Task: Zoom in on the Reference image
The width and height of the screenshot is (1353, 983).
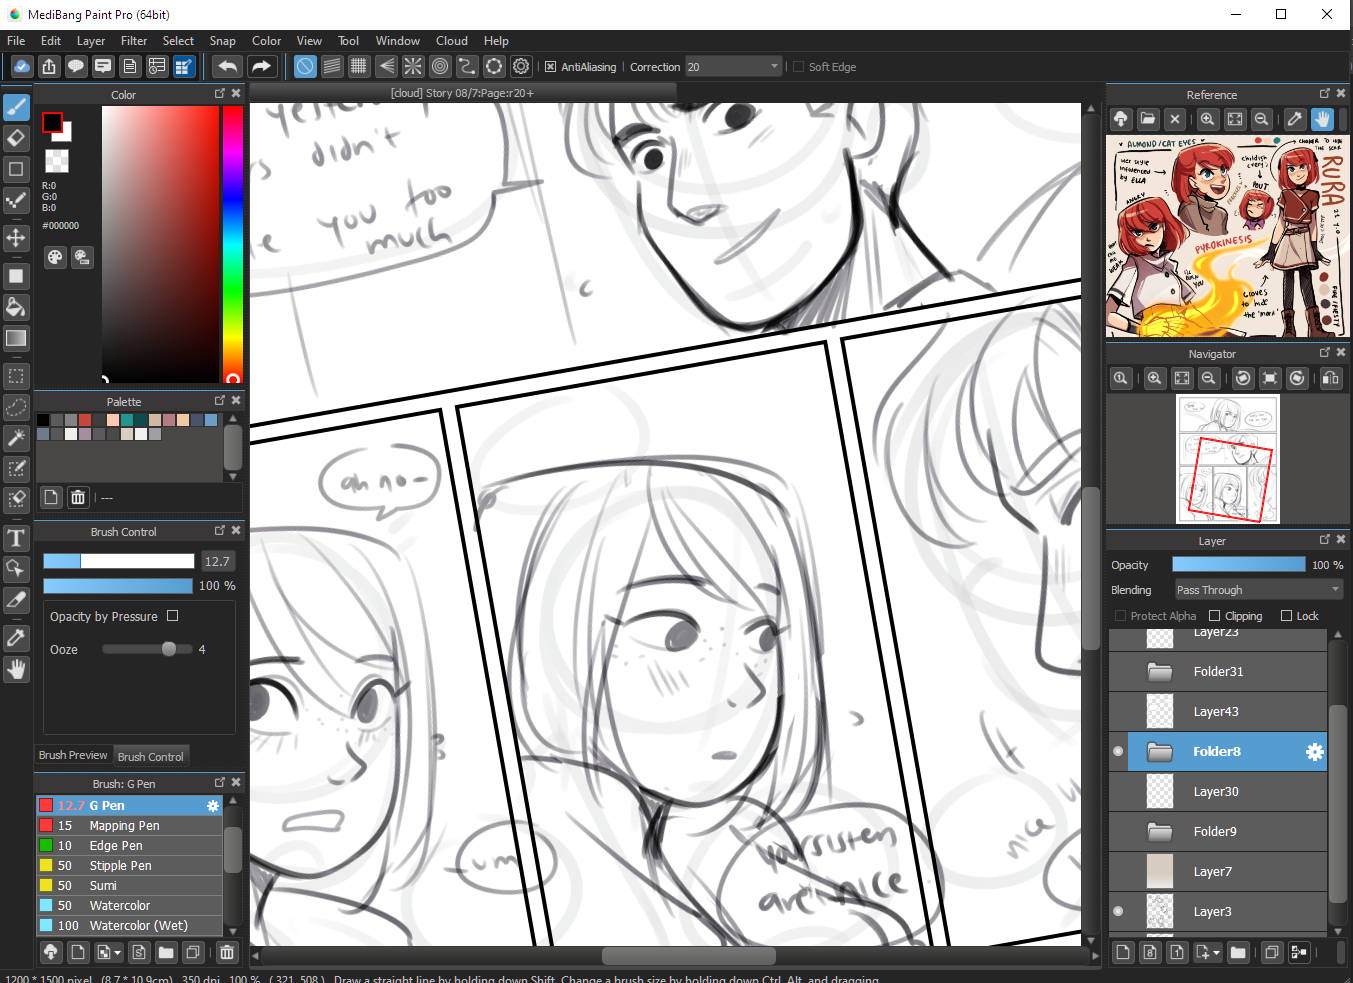Action: [x=1208, y=119]
